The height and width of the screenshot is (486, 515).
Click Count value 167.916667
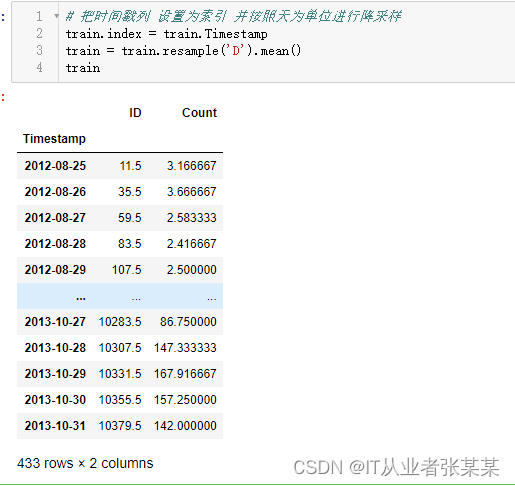[185, 374]
